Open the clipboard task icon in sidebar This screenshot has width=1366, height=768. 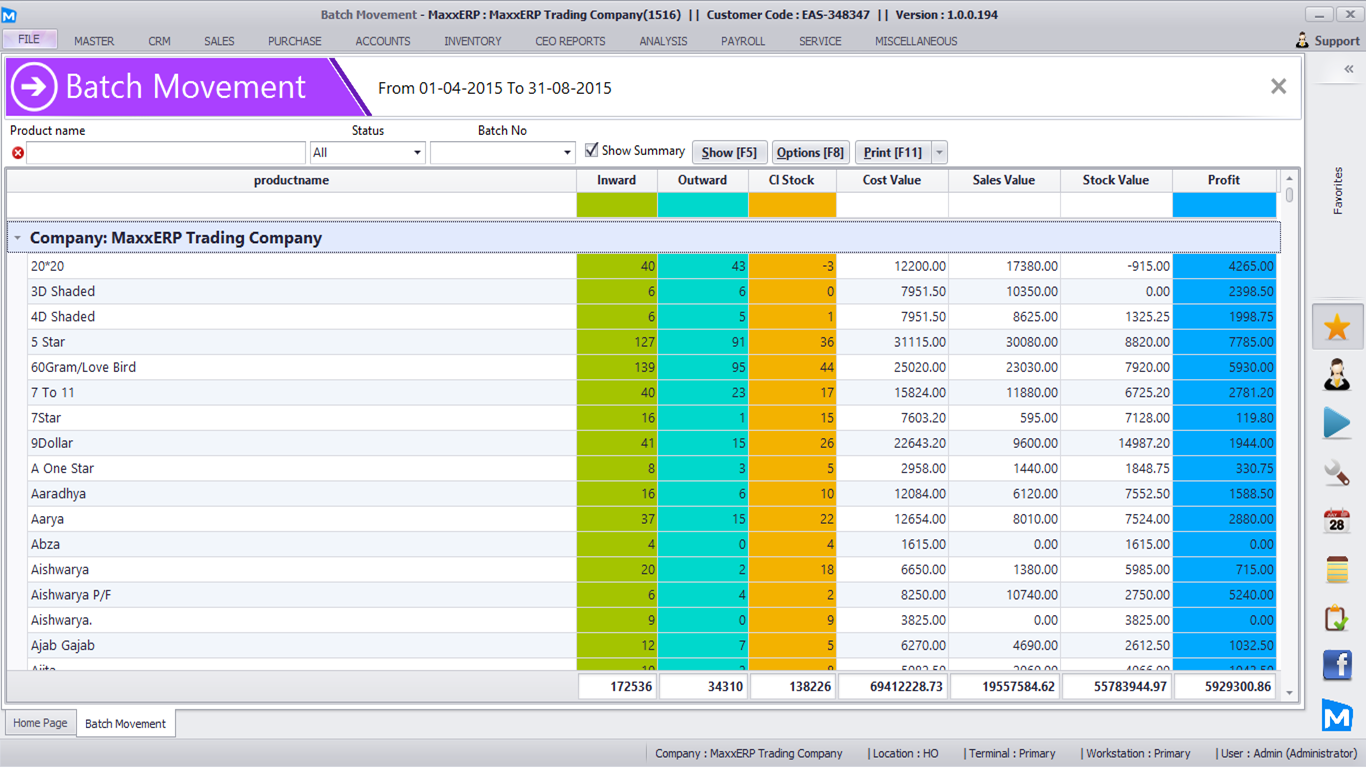(1337, 618)
